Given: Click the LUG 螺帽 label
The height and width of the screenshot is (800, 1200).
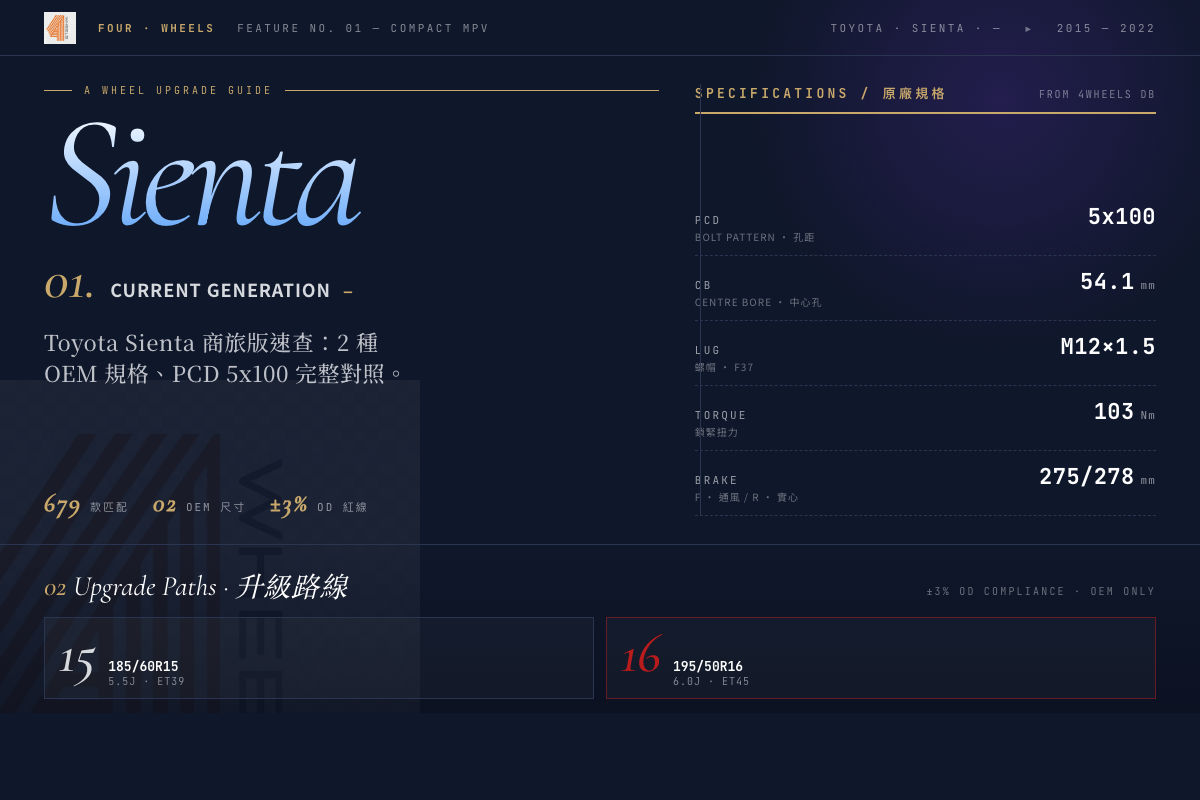Looking at the screenshot, I should click(x=724, y=358).
